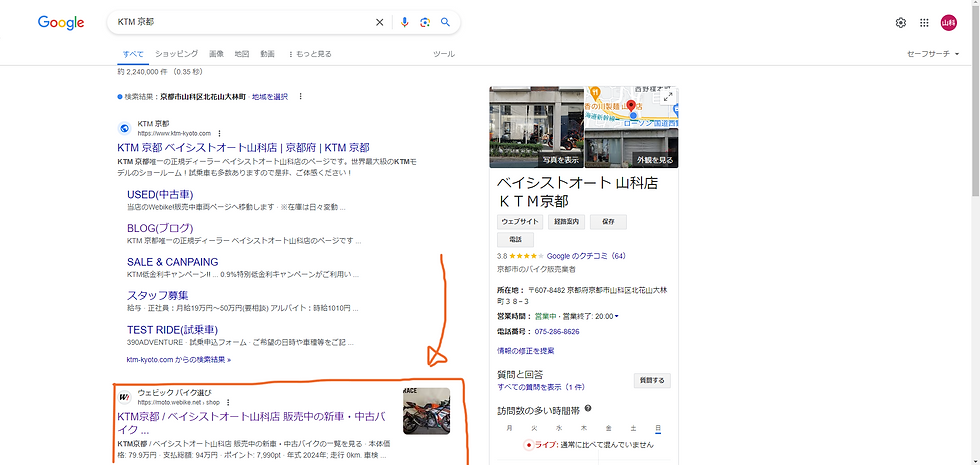Expand the 営業時間 hours dropdown arrow
The image size is (980, 465).
617,316
